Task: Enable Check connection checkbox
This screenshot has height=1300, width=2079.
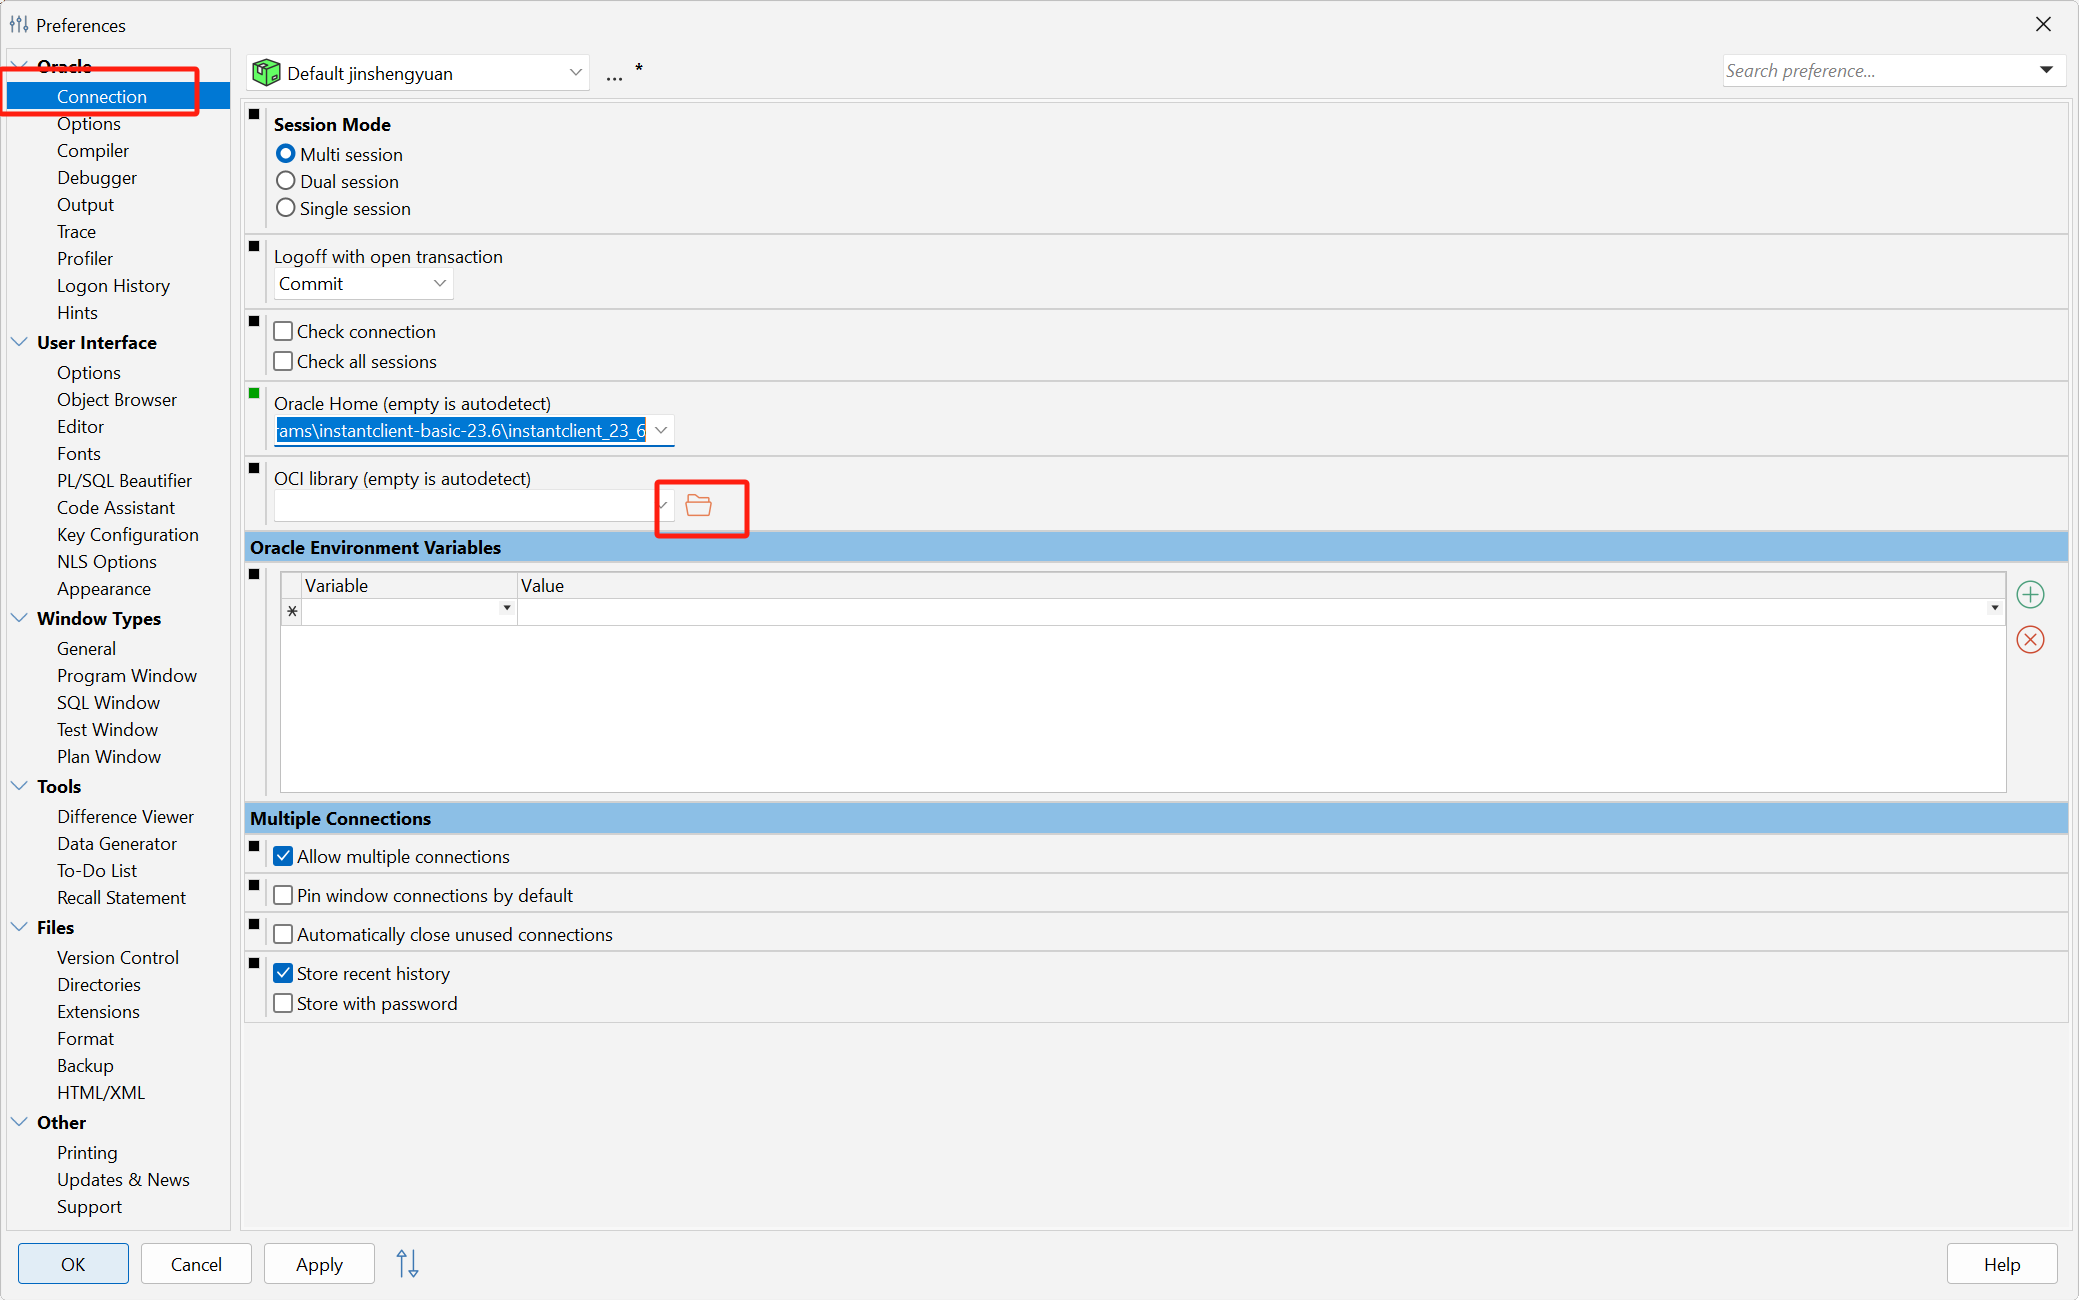Action: click(284, 331)
